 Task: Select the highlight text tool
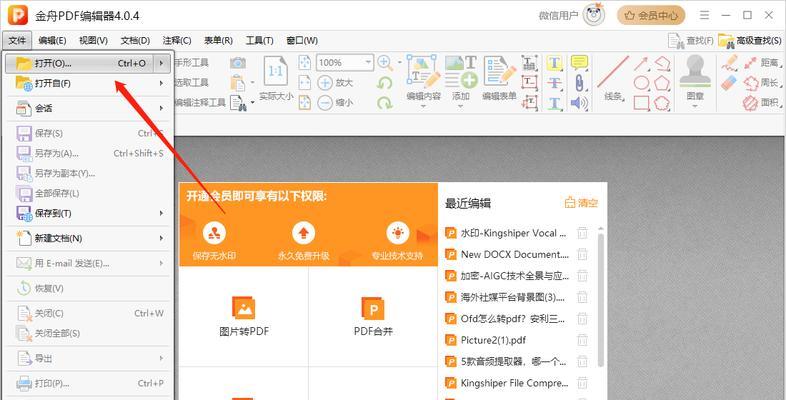(x=554, y=63)
